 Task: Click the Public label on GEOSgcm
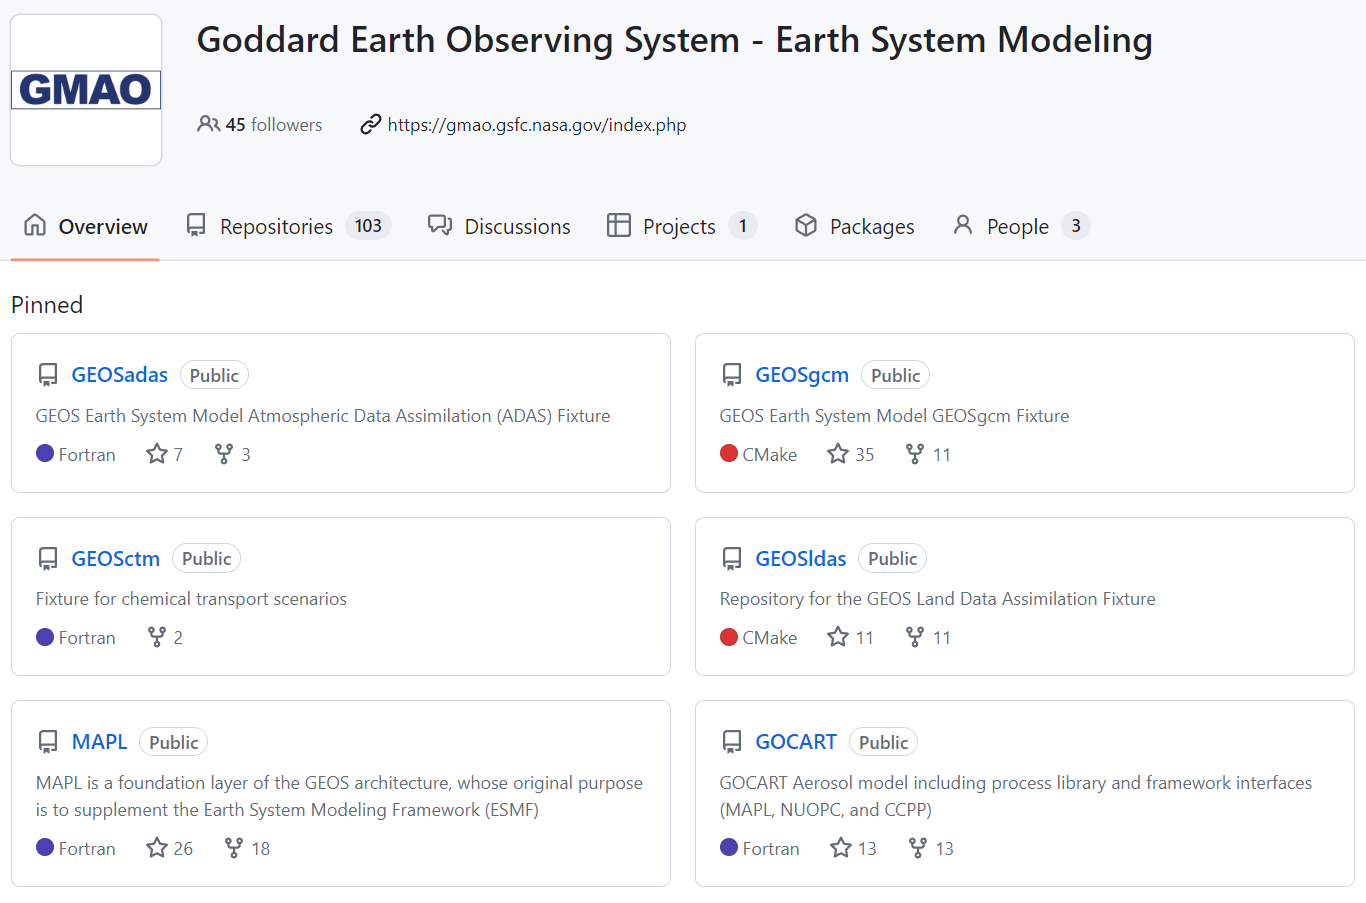click(x=895, y=375)
